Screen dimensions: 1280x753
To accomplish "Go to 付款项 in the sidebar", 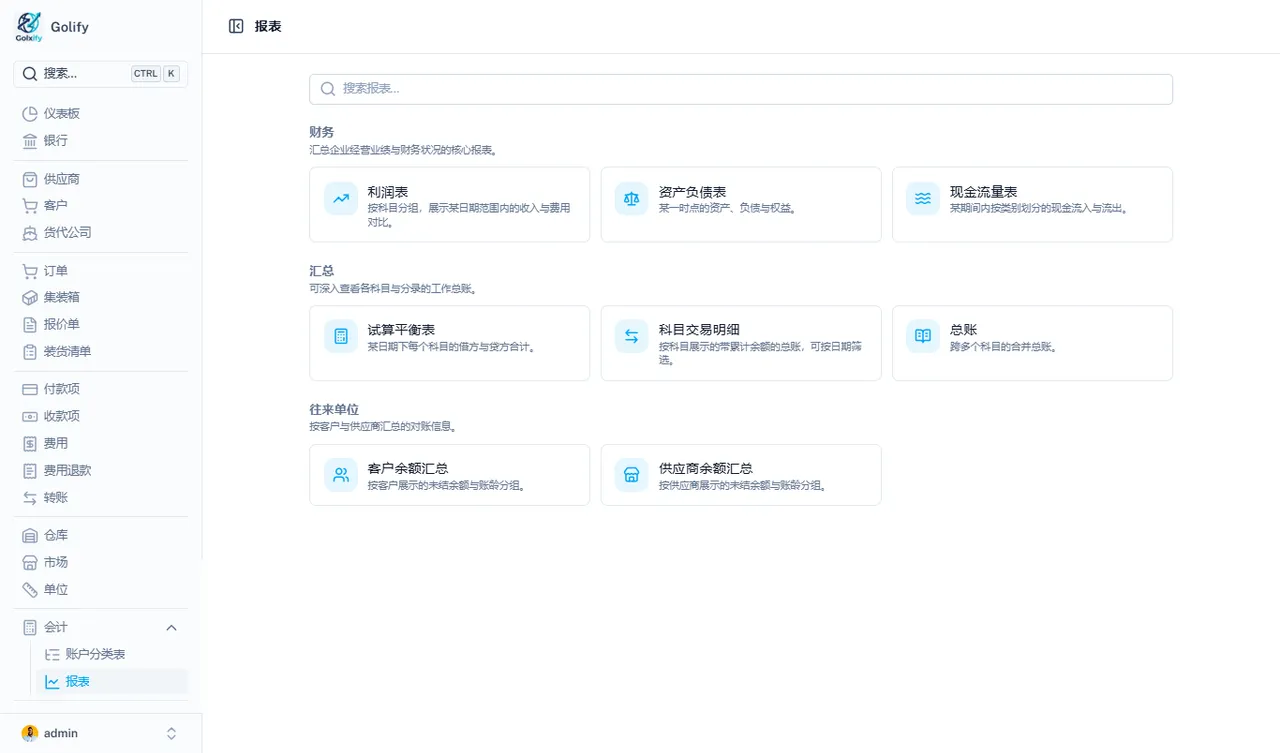I will (x=101, y=389).
